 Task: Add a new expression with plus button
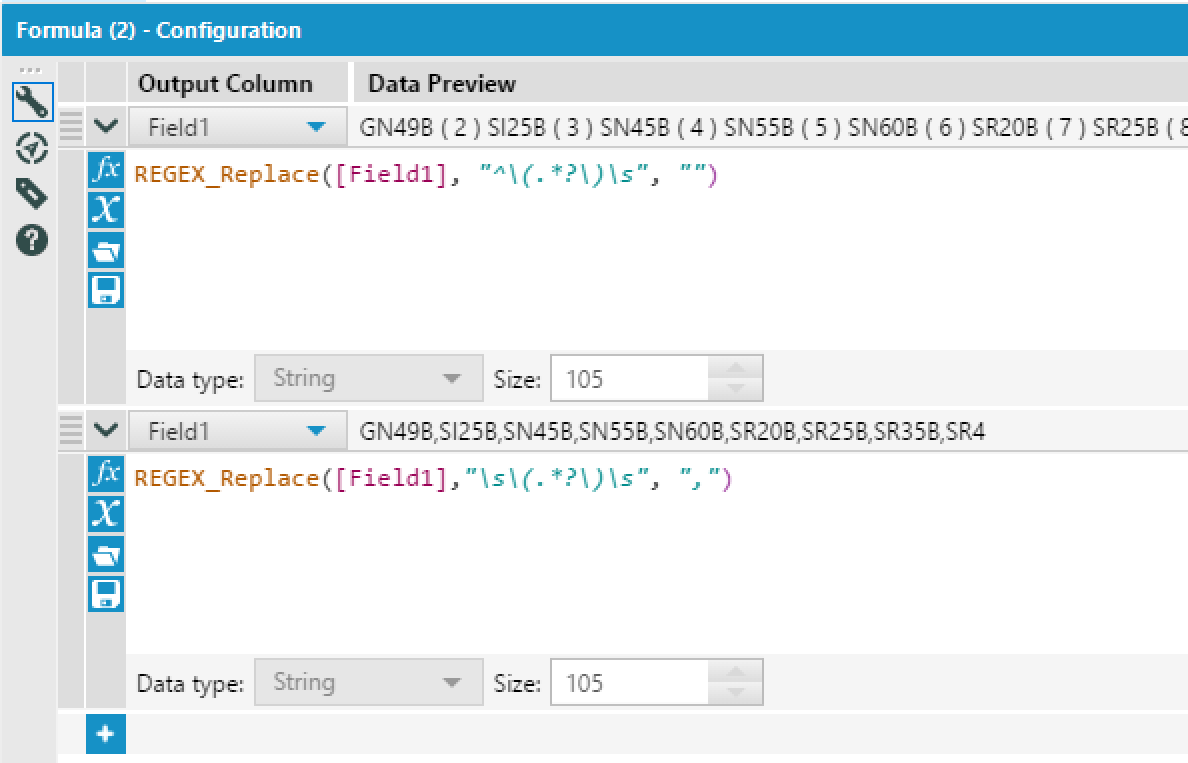pos(106,735)
